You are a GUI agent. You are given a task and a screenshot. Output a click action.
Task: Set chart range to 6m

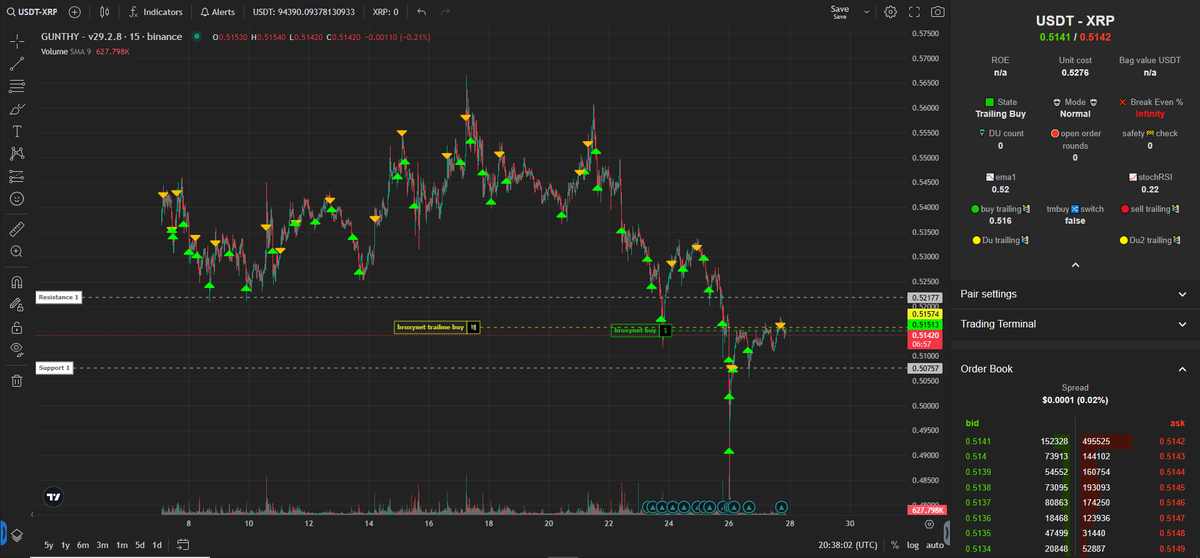(x=83, y=545)
